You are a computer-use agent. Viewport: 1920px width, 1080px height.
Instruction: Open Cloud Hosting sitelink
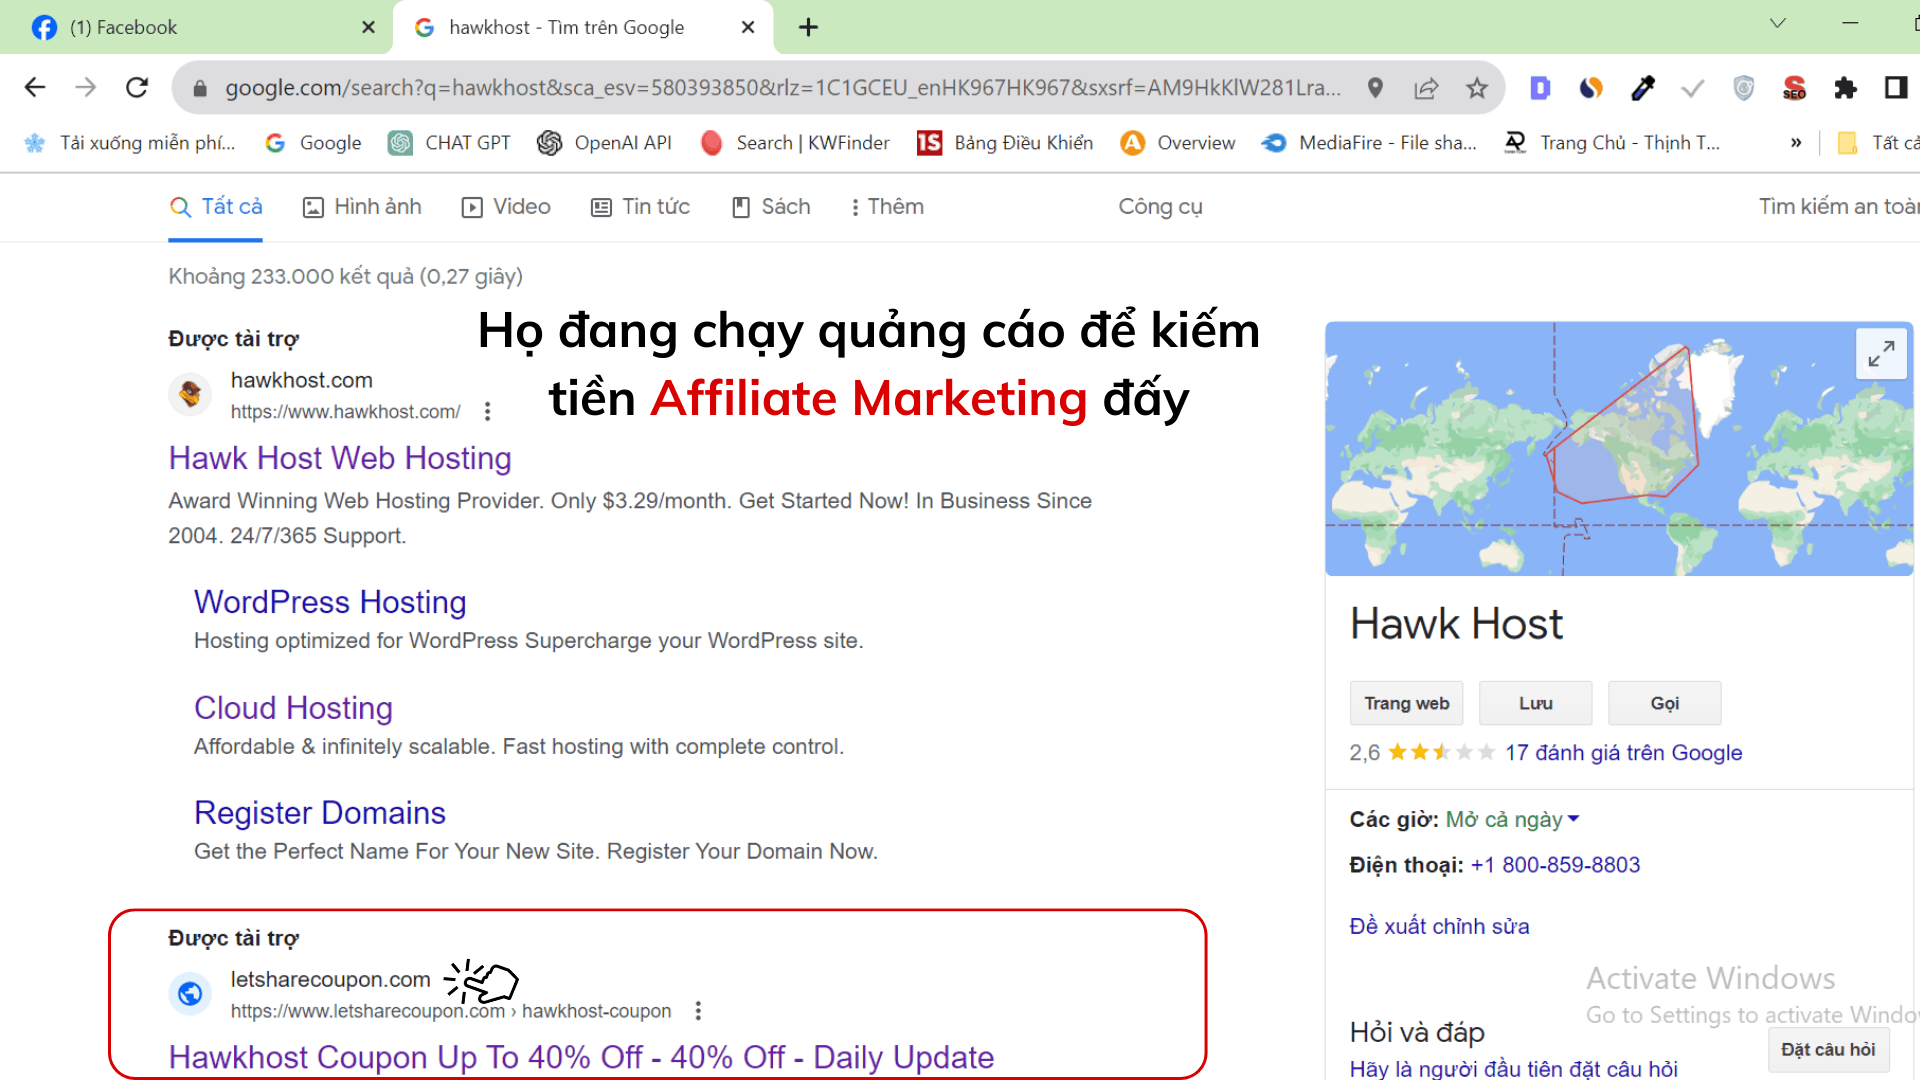click(293, 708)
